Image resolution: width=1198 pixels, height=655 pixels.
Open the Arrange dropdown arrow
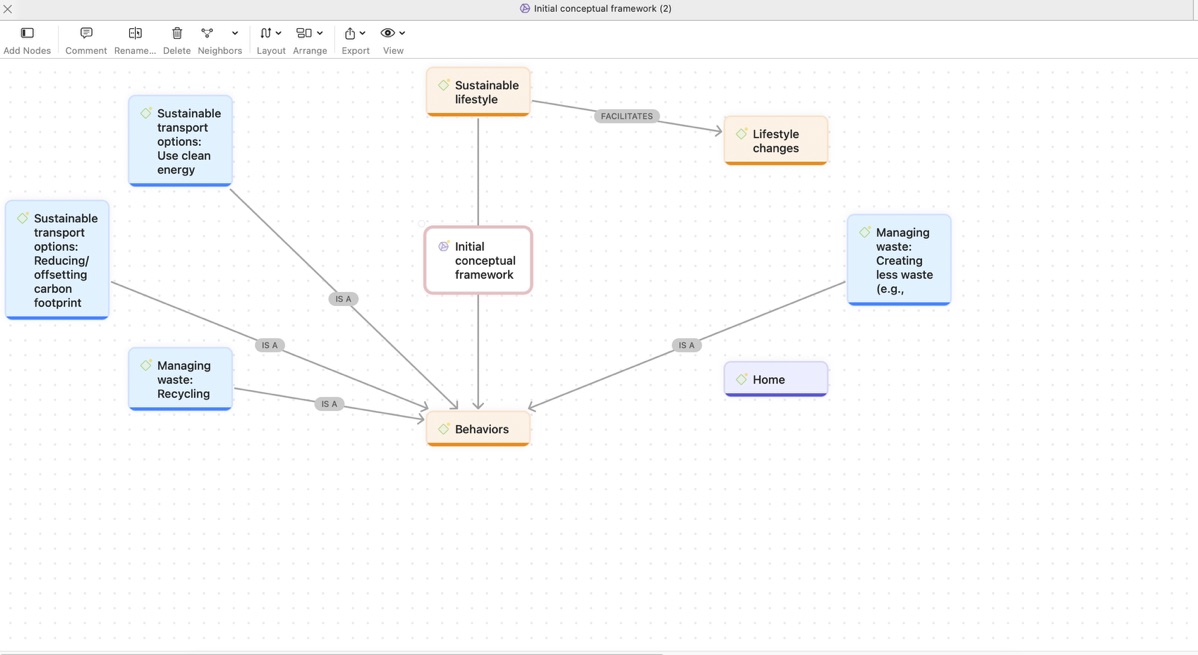[x=319, y=33]
